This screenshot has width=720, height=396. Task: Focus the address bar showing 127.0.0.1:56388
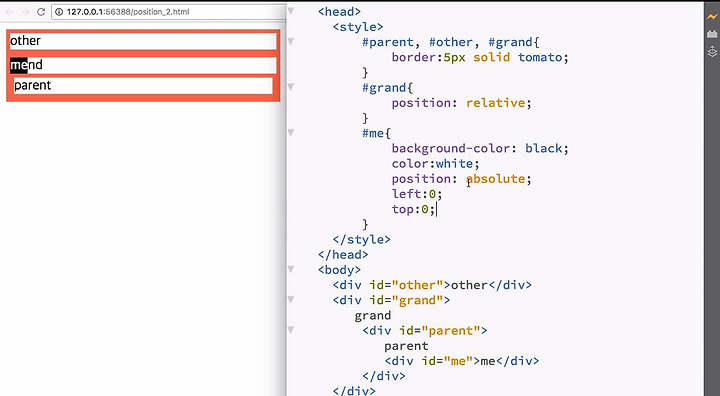coord(169,12)
